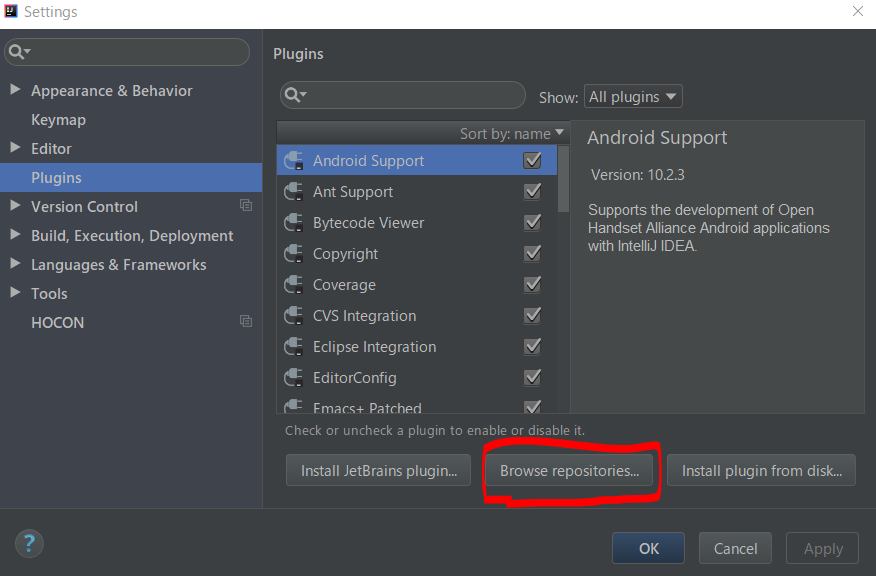Screen dimensions: 876x576
Task: Focus the settings search field
Action: [x=127, y=52]
